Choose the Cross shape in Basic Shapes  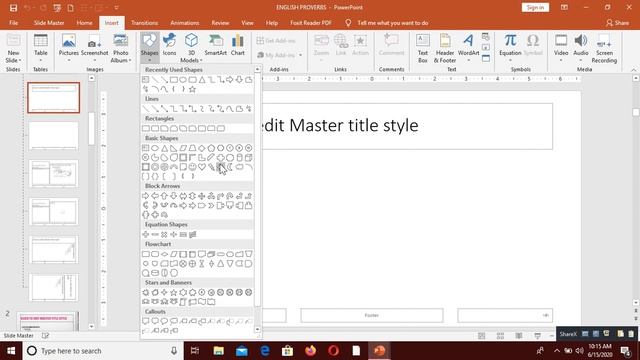[220, 158]
